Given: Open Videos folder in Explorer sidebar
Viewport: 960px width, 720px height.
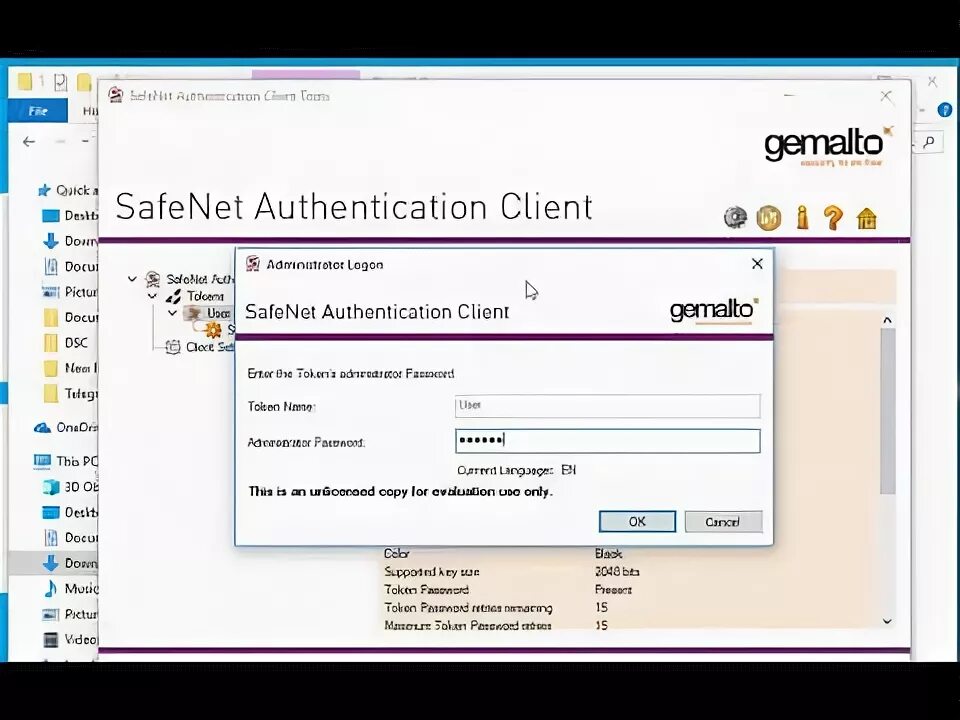Looking at the screenshot, I should (x=70, y=640).
